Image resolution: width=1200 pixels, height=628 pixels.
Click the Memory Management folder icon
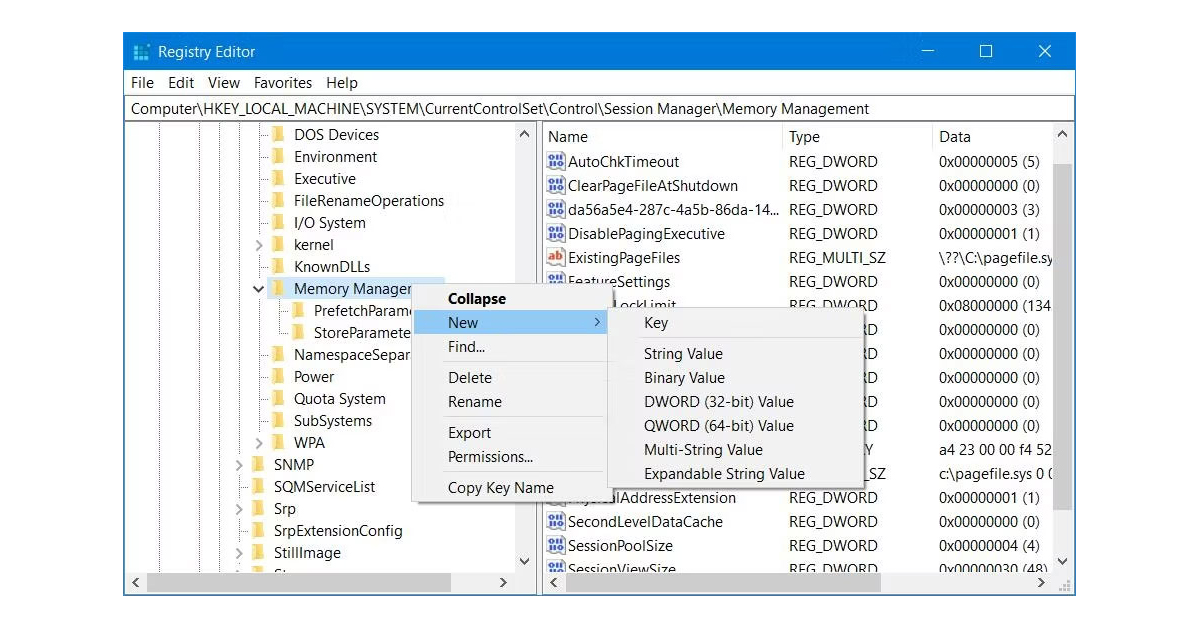pyautogui.click(x=281, y=289)
